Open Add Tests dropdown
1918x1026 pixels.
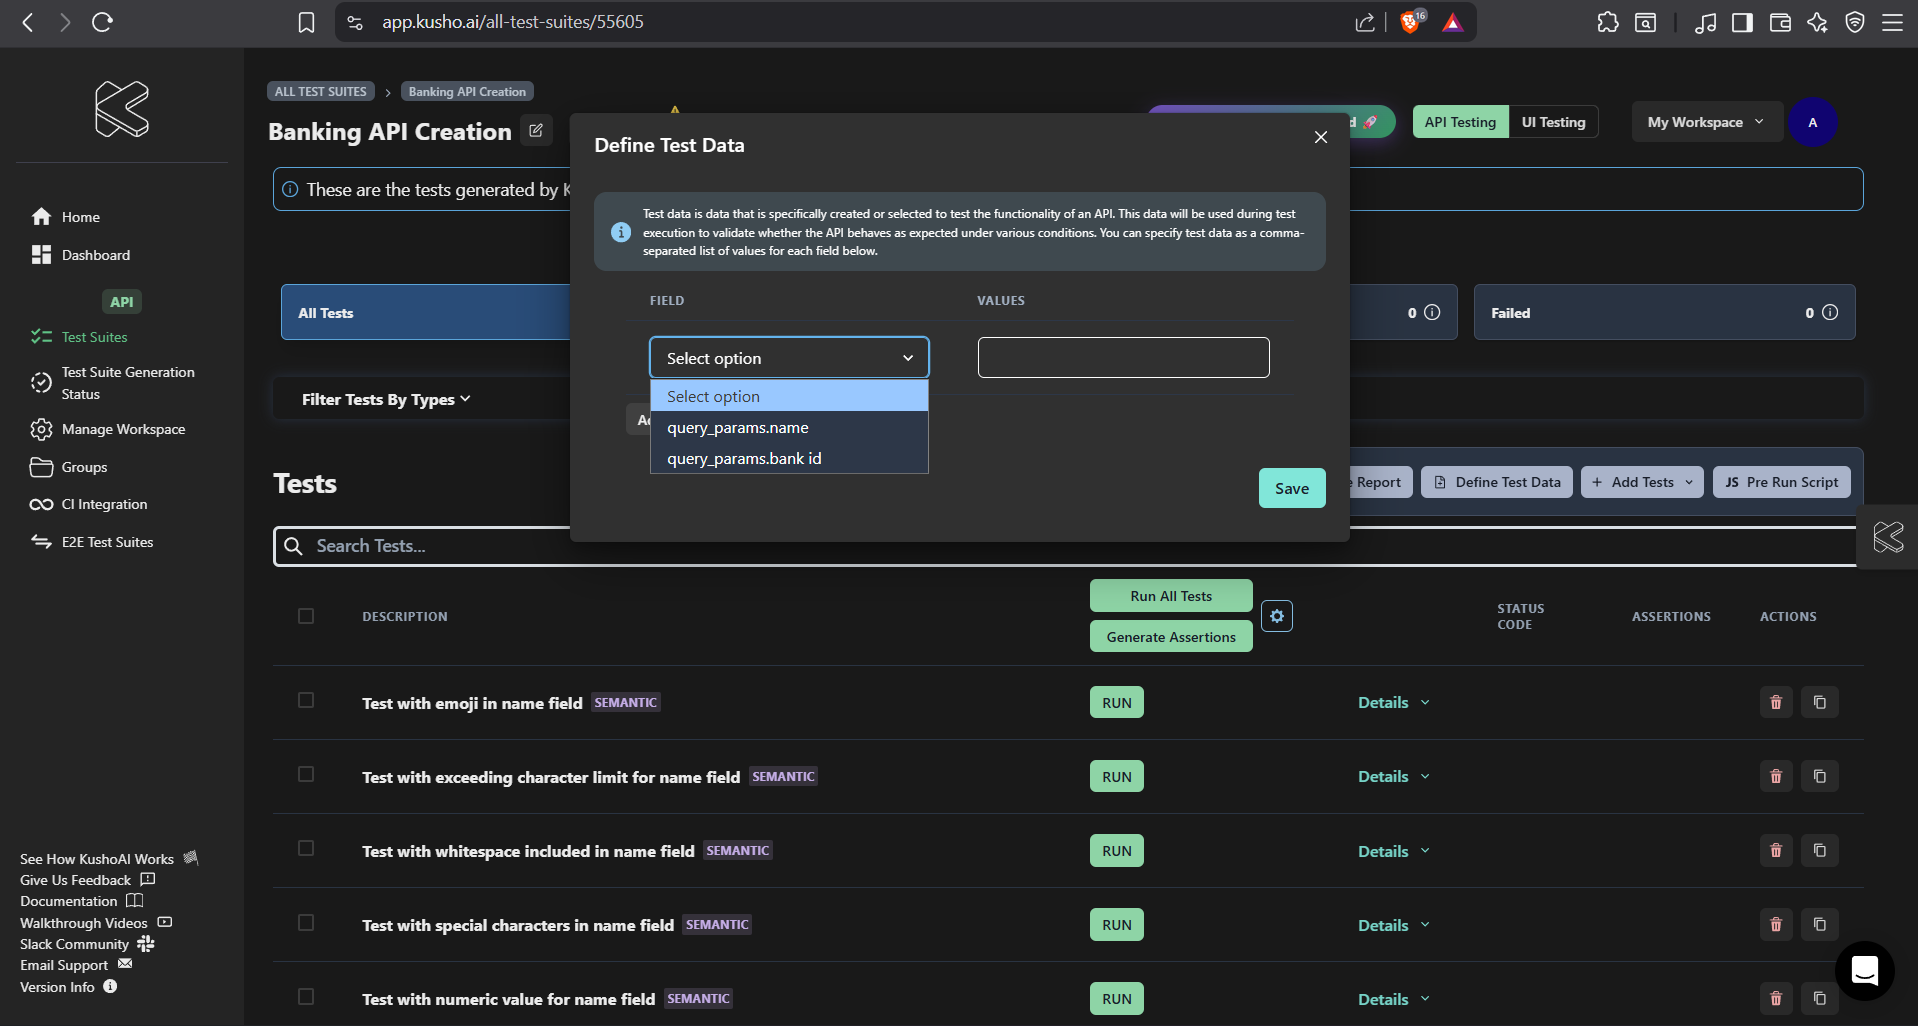[1642, 482]
